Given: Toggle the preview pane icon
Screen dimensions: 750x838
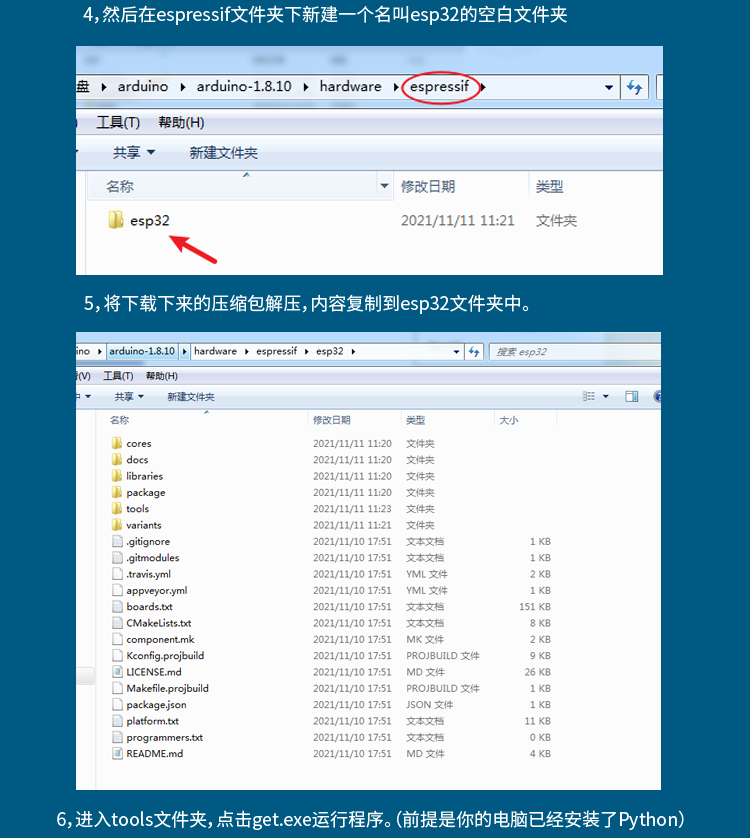Looking at the screenshot, I should (x=631, y=397).
